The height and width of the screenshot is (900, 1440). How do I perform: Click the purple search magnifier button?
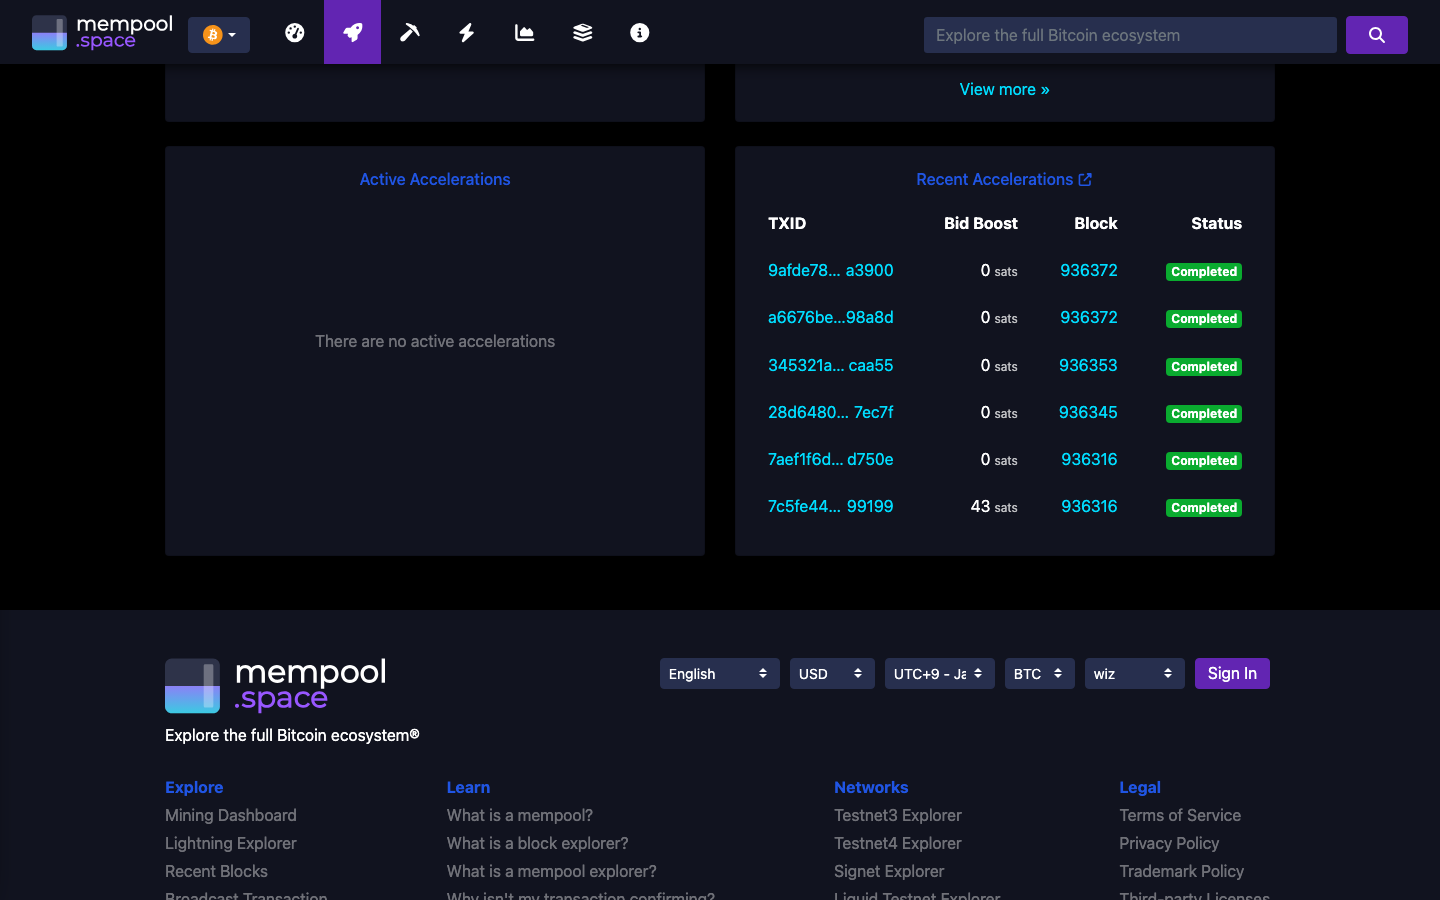tap(1377, 34)
